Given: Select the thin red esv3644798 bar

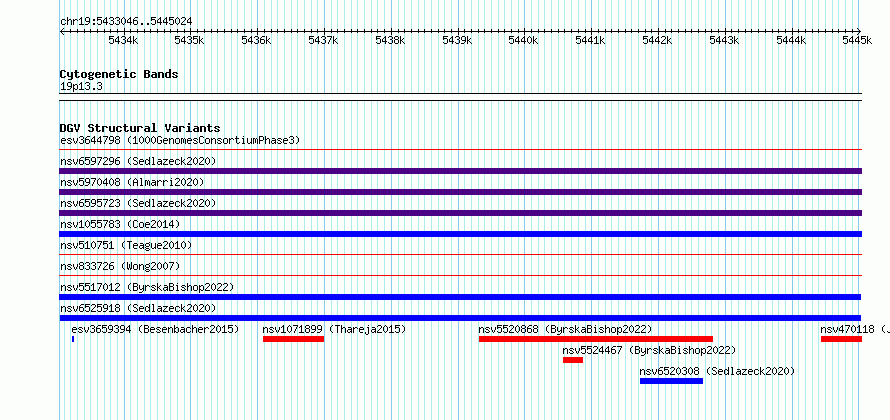Looking at the screenshot, I should pos(460,150).
